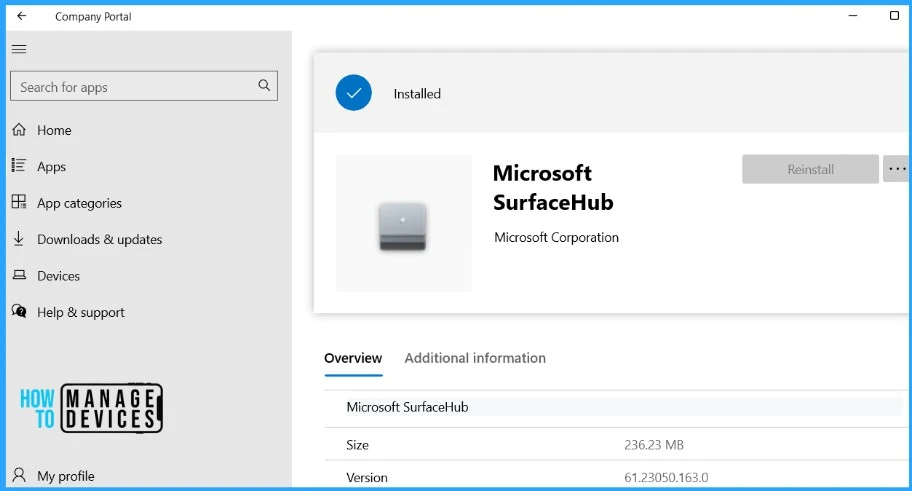The image size is (912, 491).
Task: Click the Apps list icon
Action: [x=19, y=166]
